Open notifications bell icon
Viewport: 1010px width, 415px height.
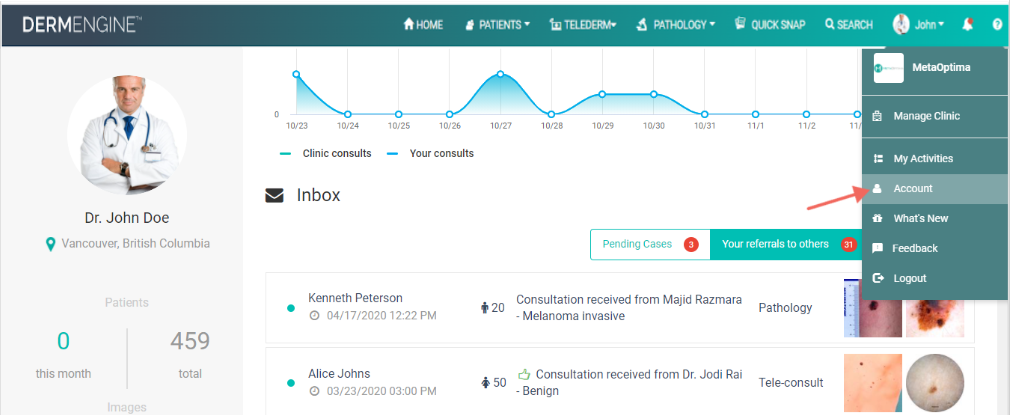click(x=967, y=25)
